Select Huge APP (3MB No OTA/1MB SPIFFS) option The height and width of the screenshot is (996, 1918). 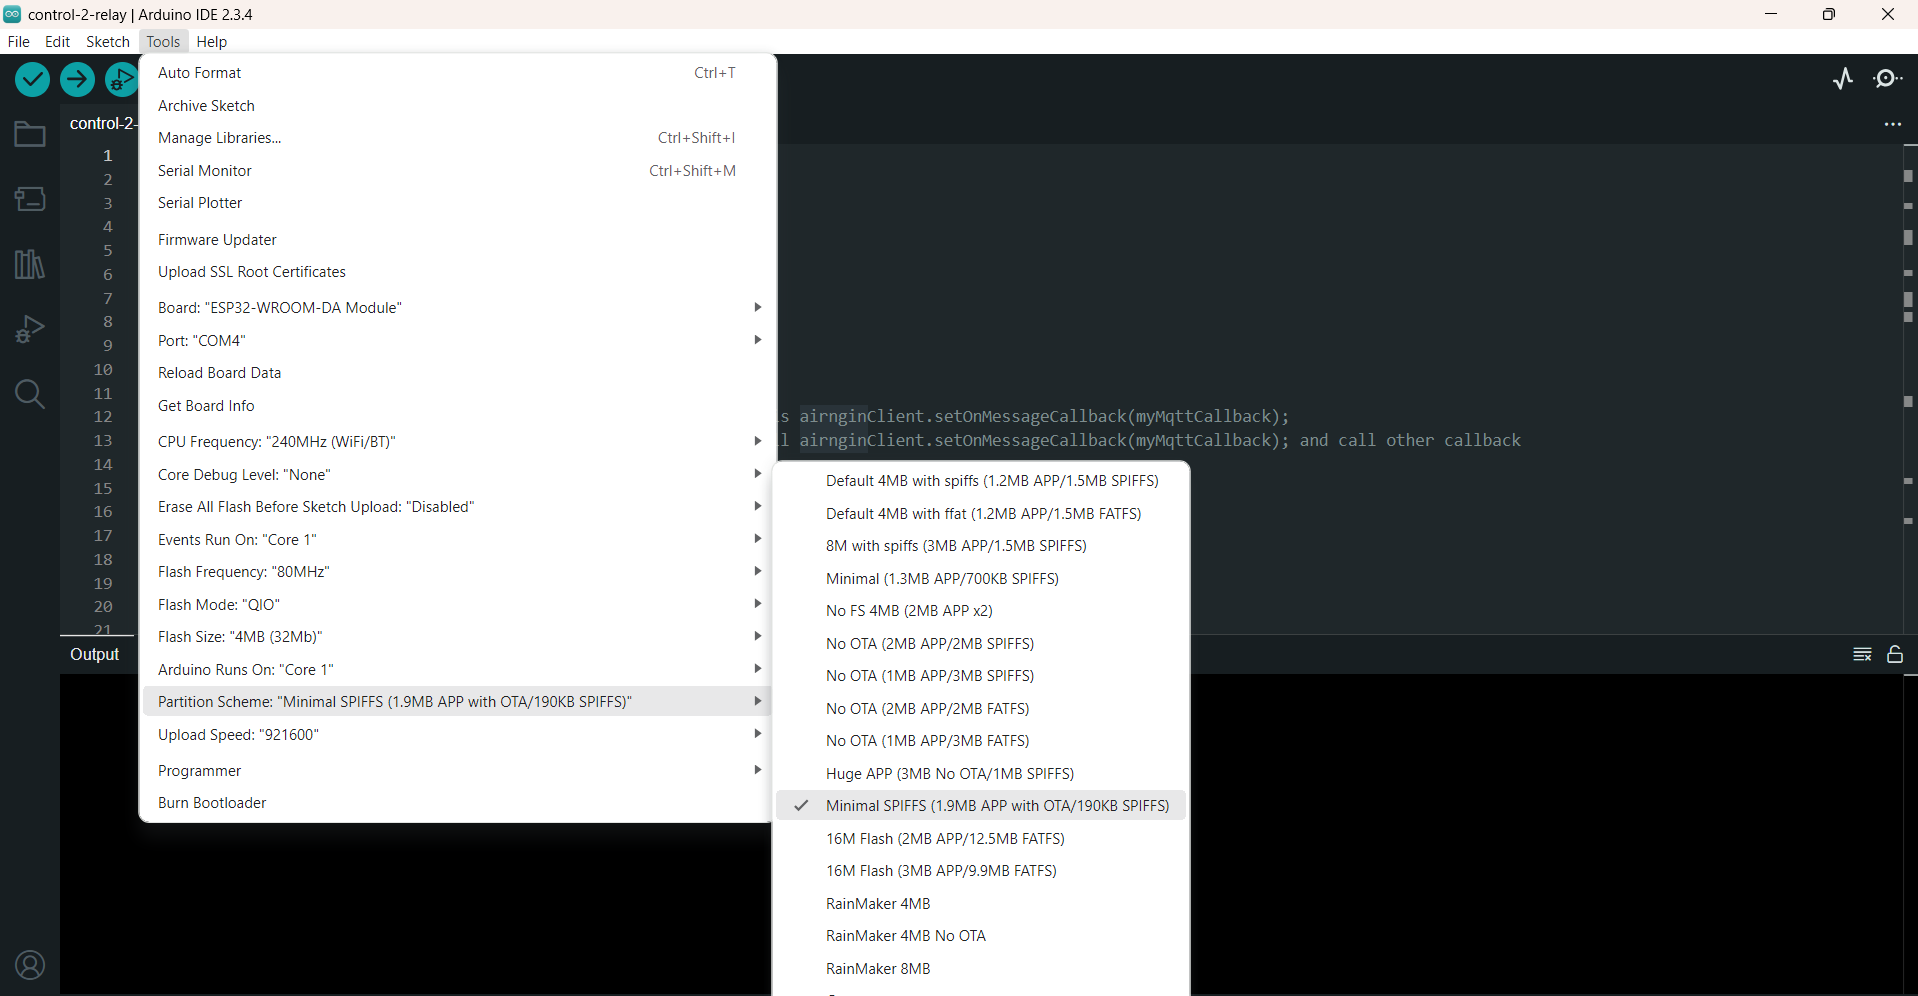[949, 774]
